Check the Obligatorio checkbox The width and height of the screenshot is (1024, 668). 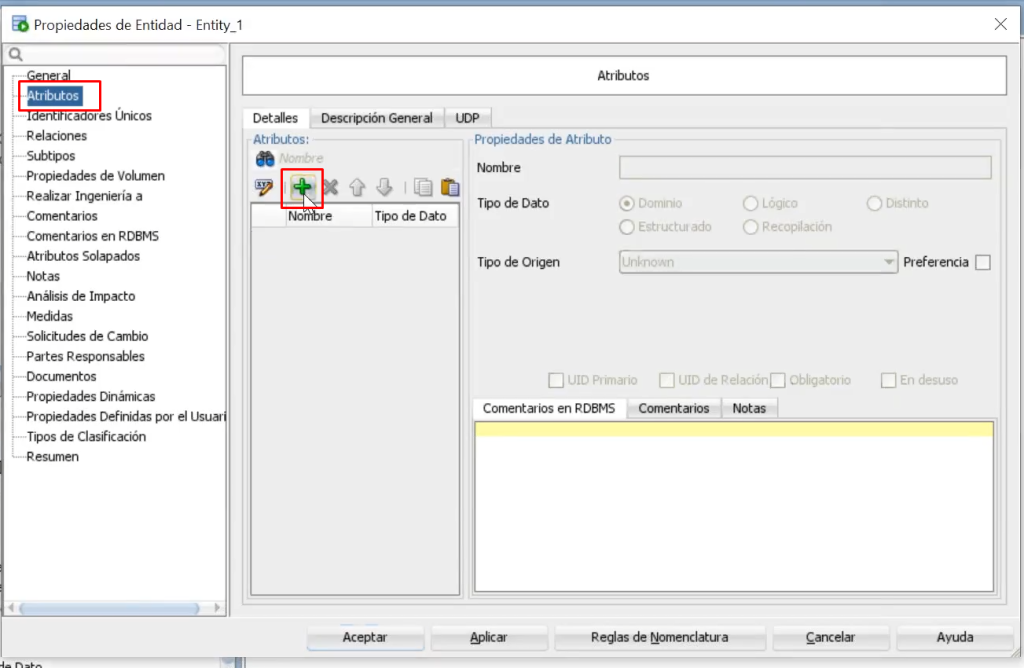[777, 380]
